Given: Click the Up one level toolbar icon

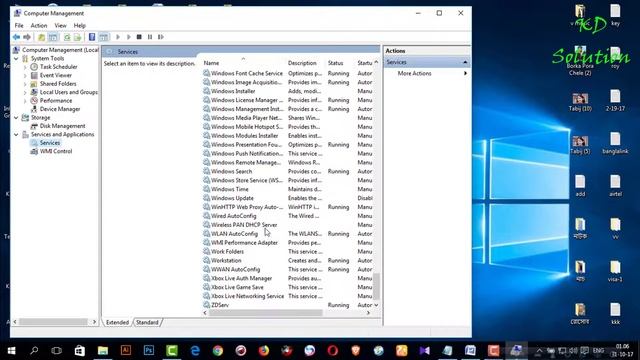Looking at the screenshot, I should click(41, 37).
